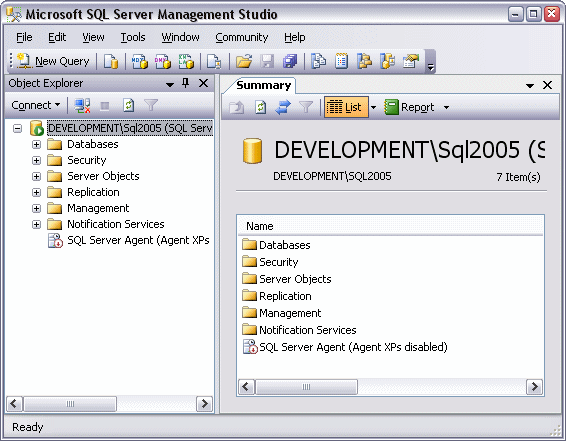The height and width of the screenshot is (441, 566).
Task: Click Refresh icon in Summary toolbar
Action: (261, 107)
